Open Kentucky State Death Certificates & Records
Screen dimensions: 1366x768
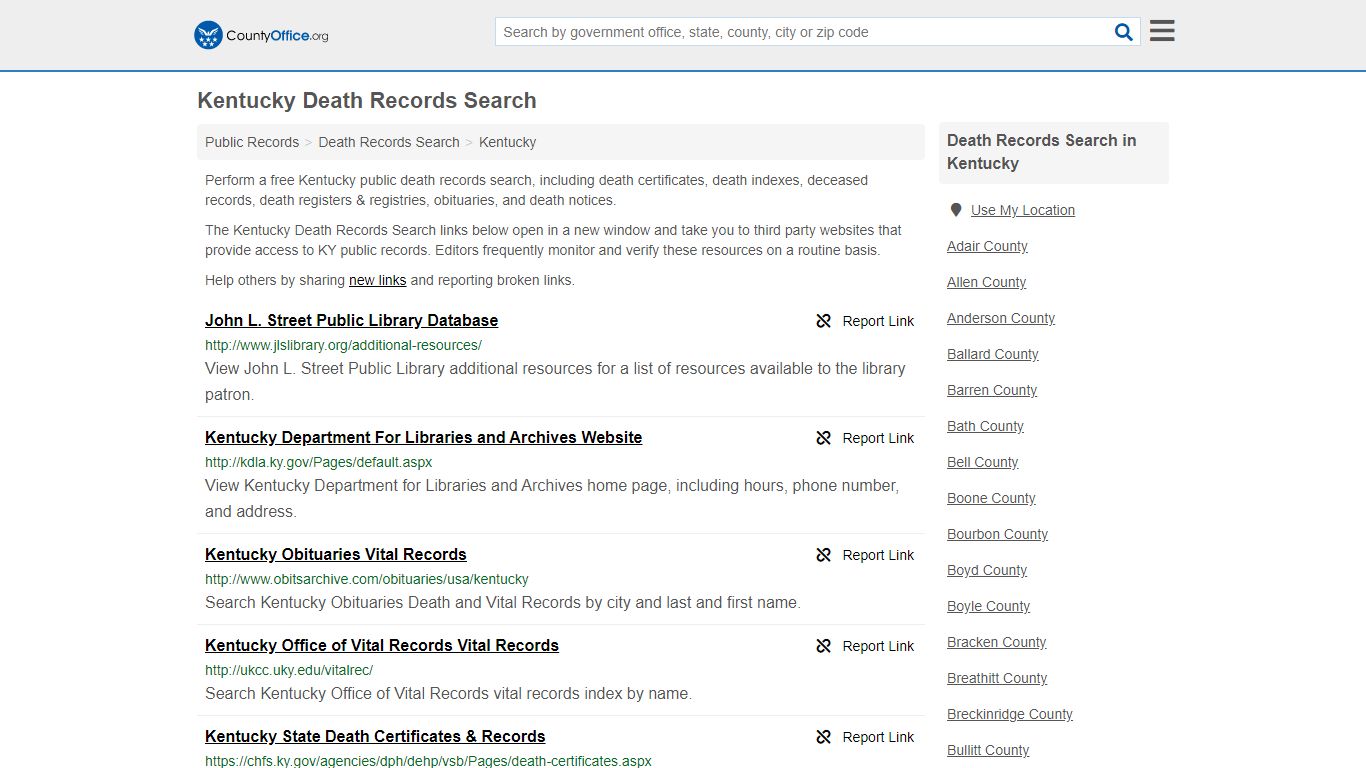tap(375, 736)
